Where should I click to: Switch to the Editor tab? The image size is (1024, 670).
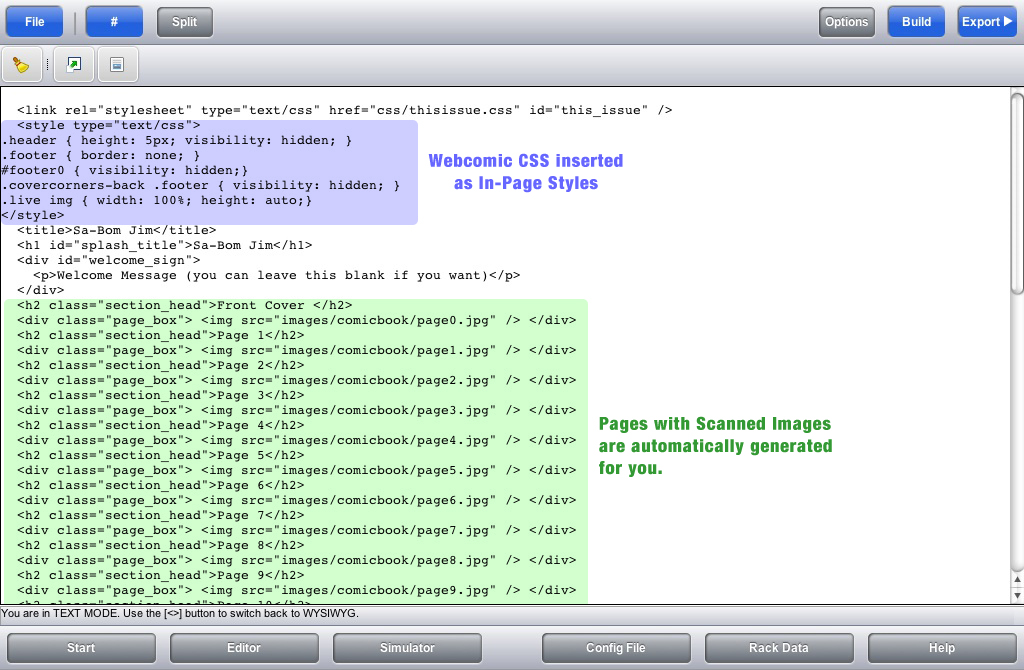(244, 648)
